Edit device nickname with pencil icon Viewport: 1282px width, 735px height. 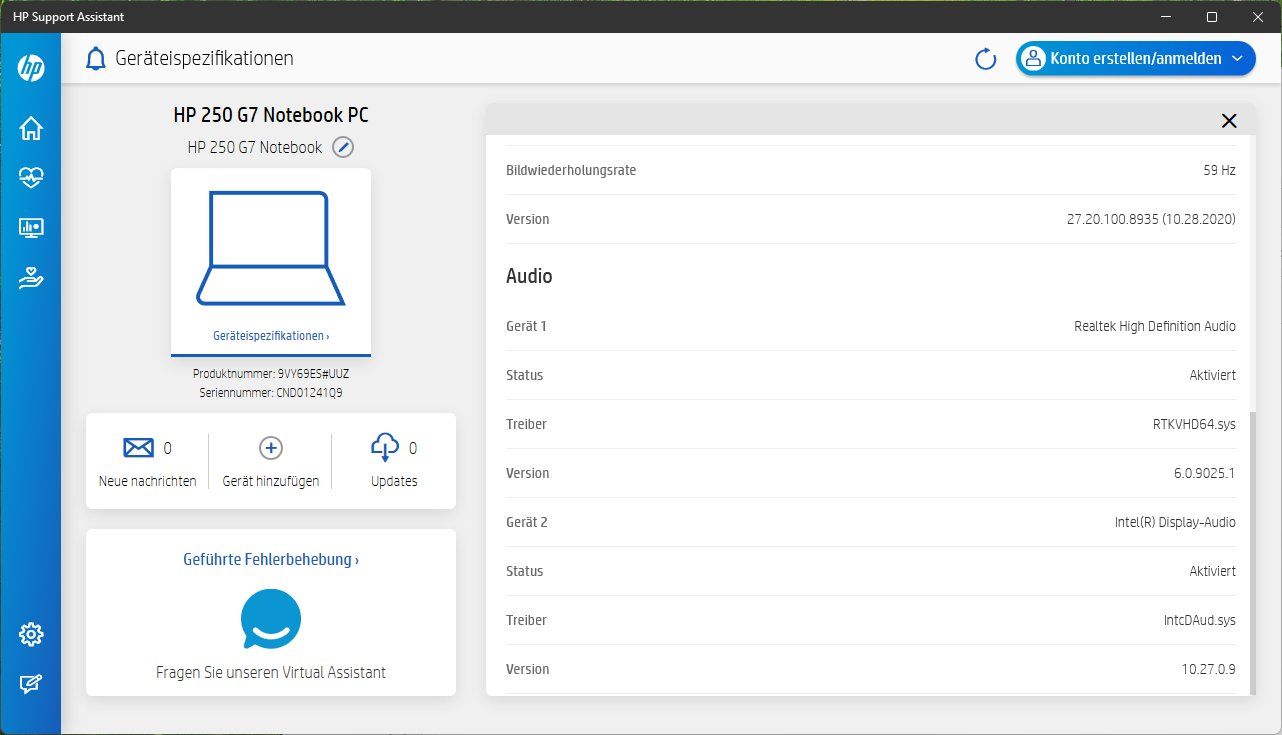[343, 147]
